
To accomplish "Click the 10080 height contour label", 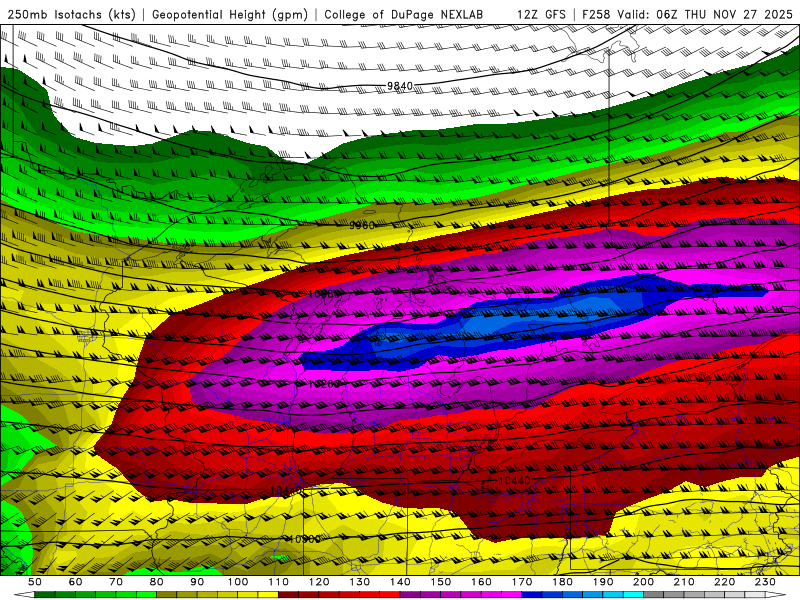I will [x=324, y=294].
